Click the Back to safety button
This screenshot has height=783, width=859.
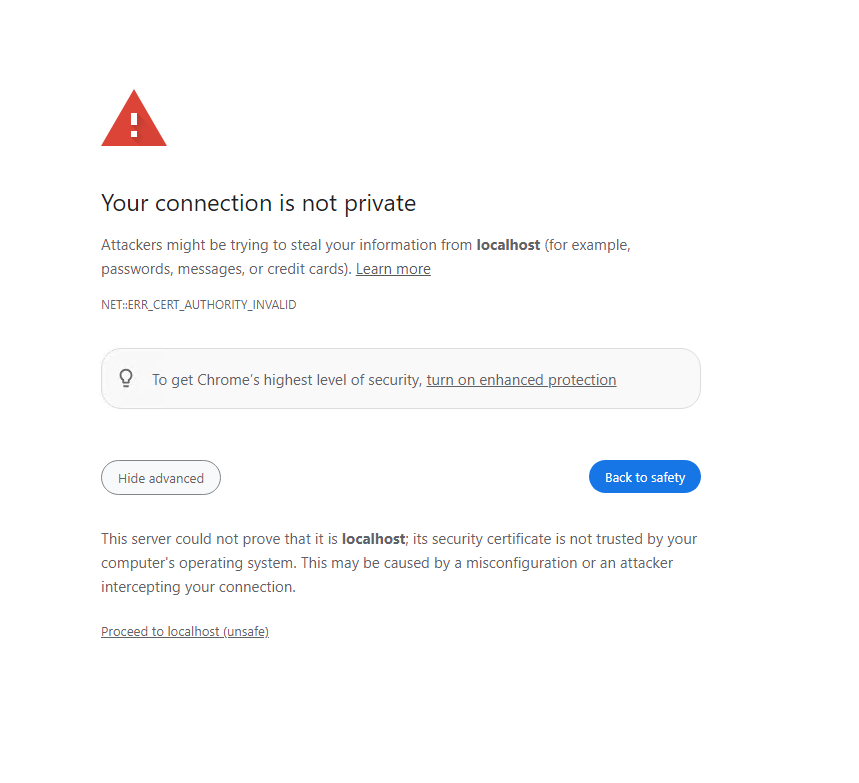tap(644, 477)
